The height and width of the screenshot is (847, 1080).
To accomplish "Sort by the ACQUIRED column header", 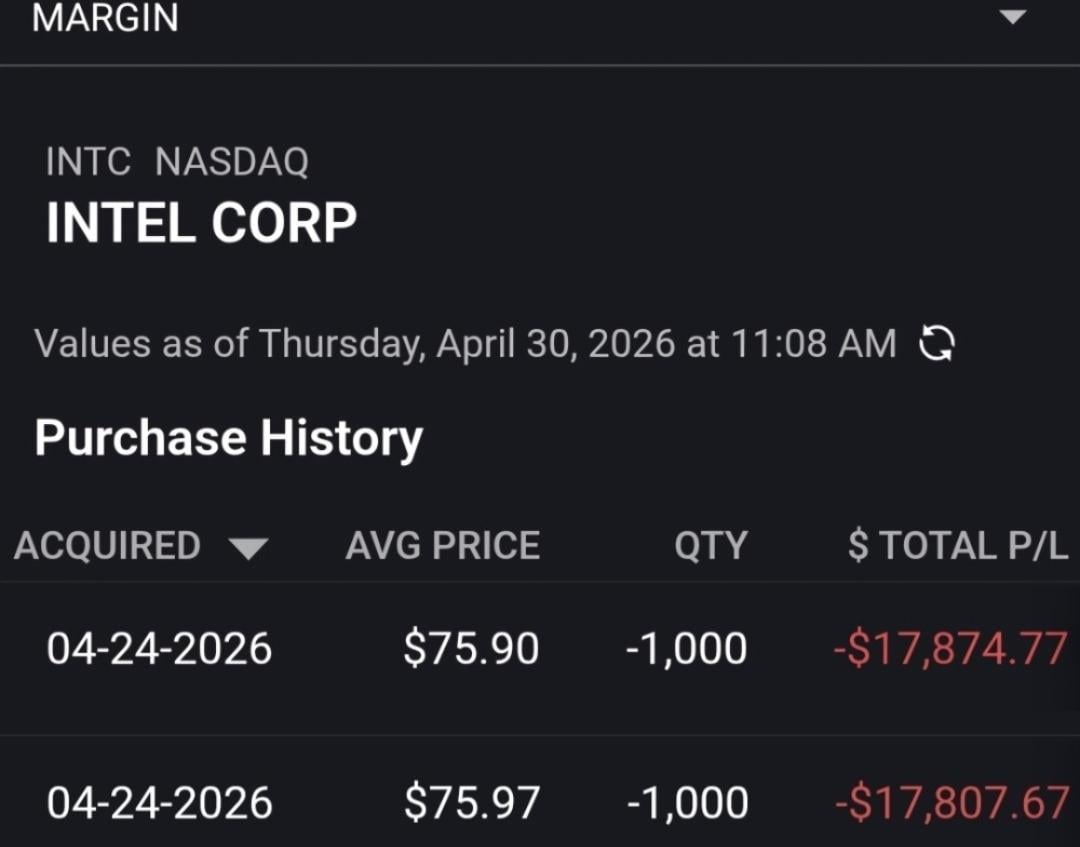I will pos(107,546).
